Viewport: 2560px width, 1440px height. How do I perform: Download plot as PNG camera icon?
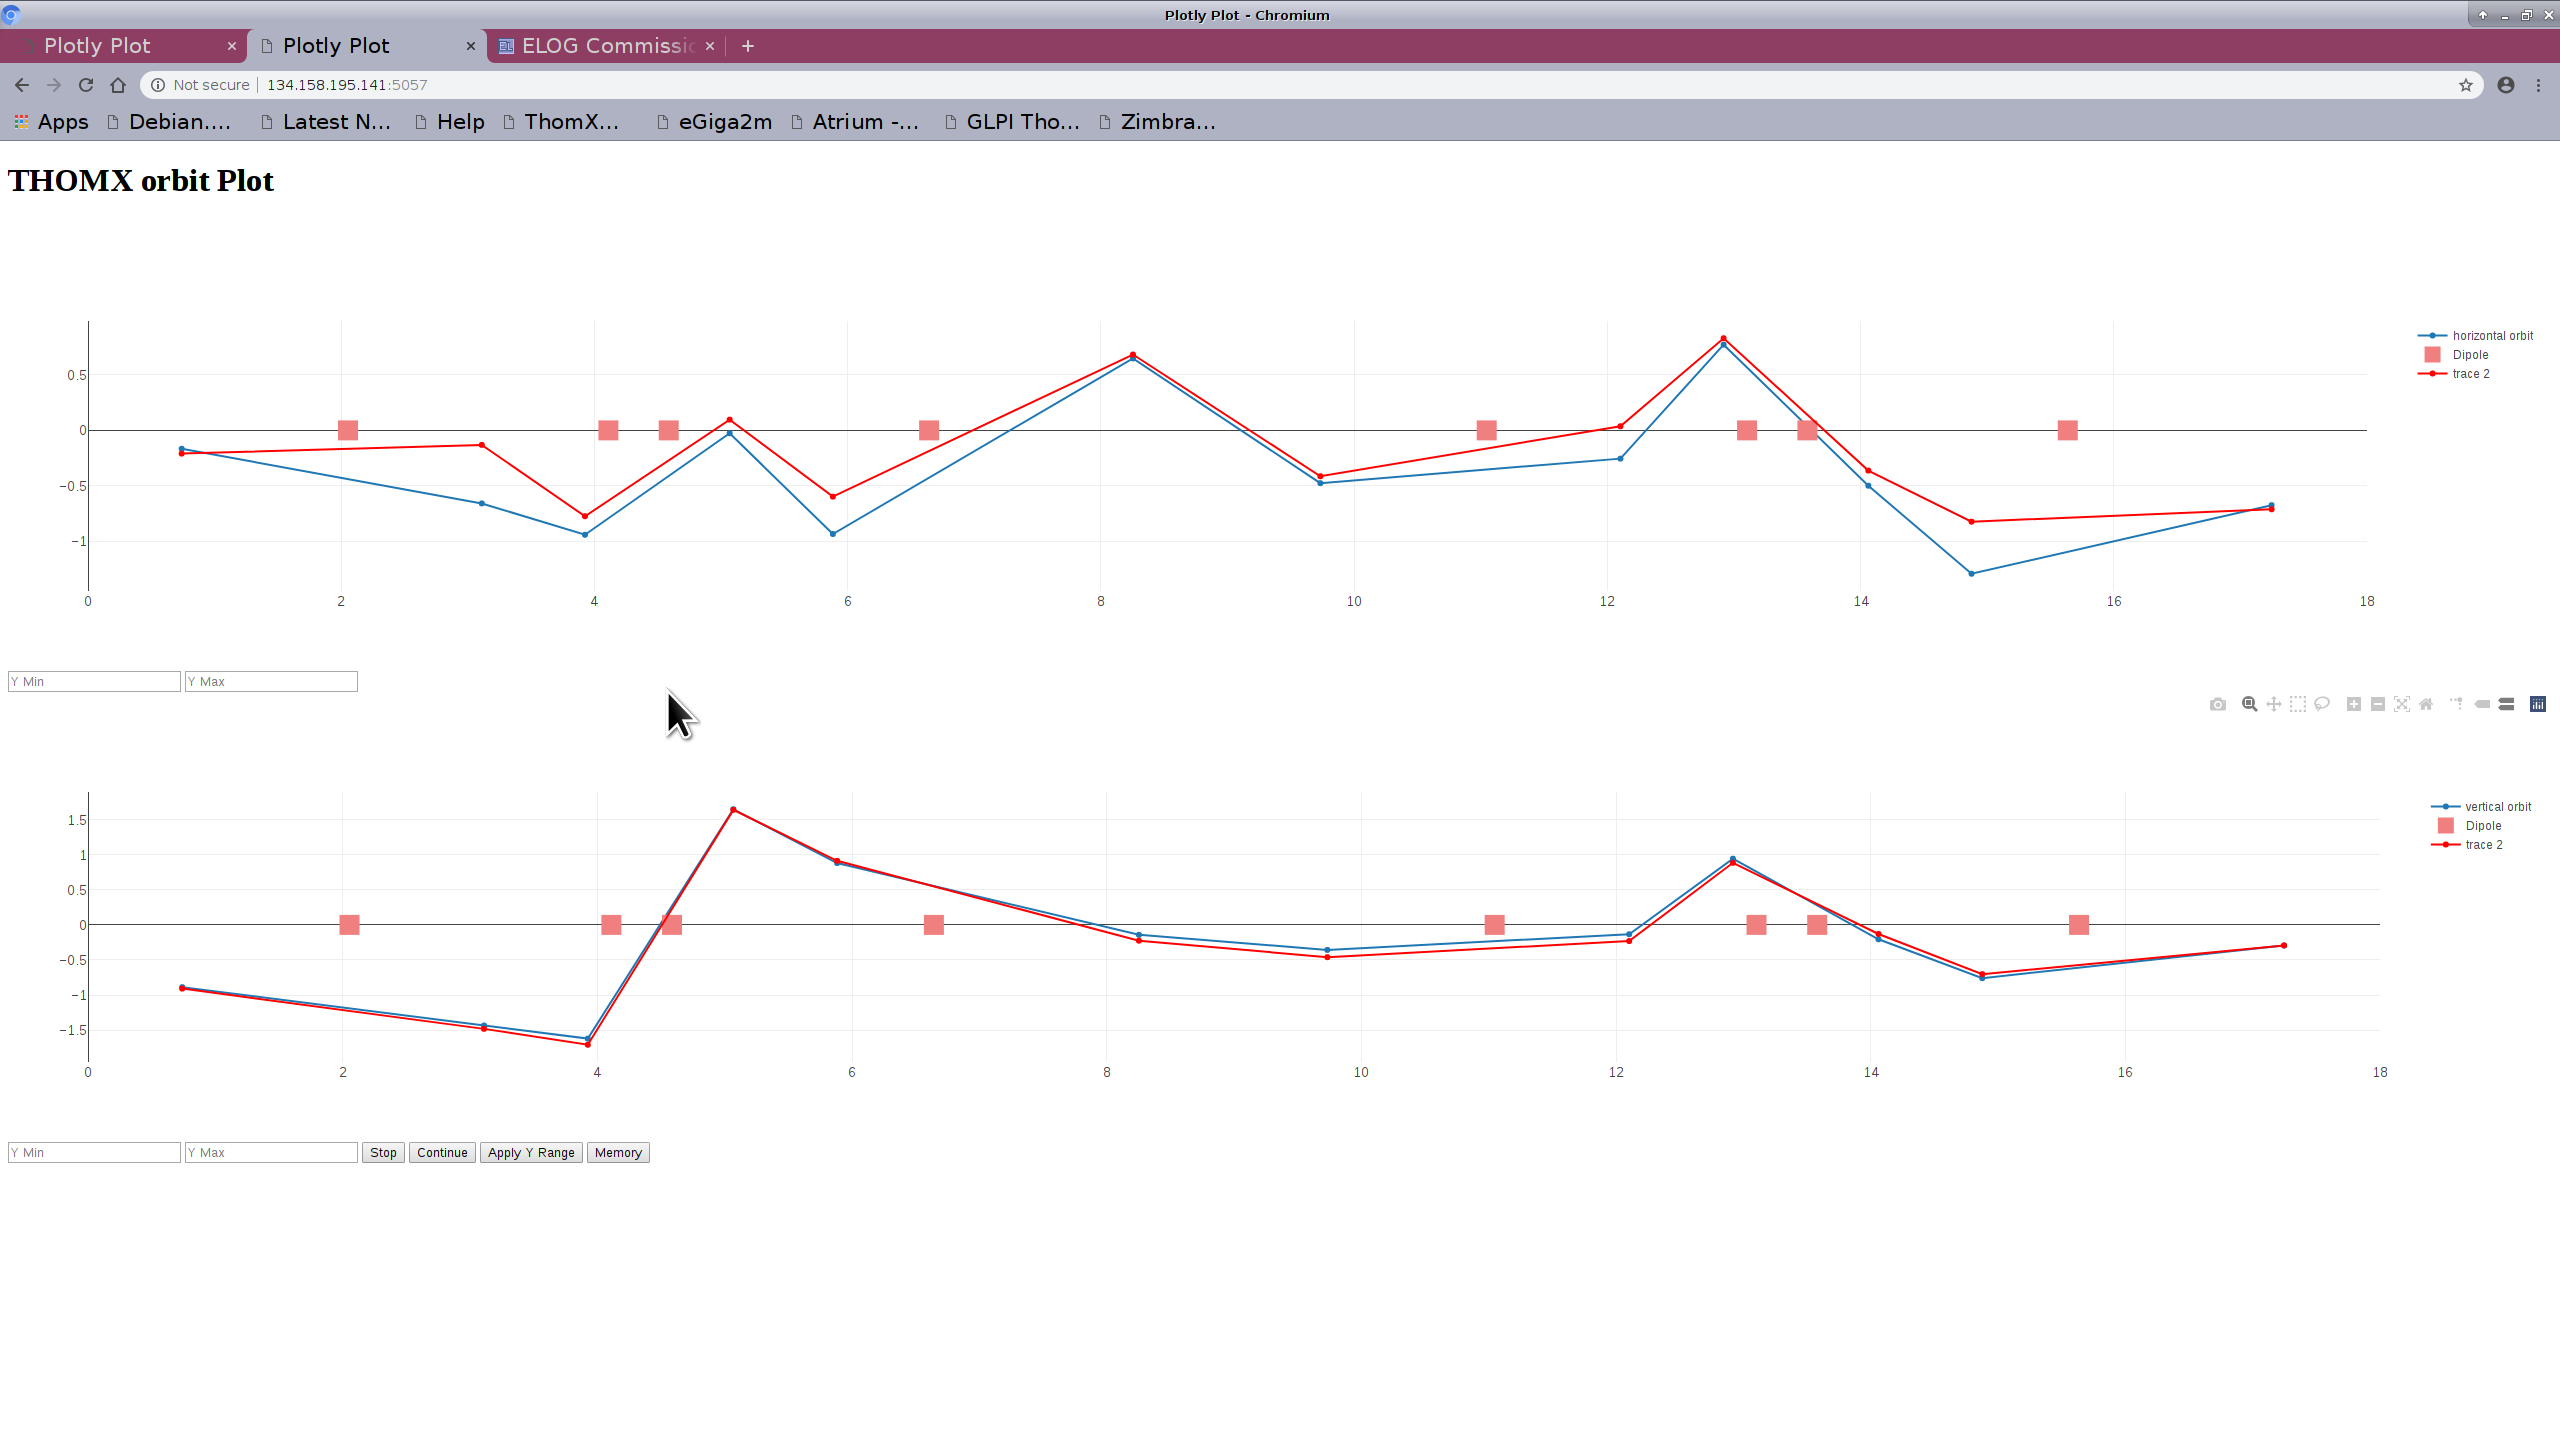coord(2217,704)
